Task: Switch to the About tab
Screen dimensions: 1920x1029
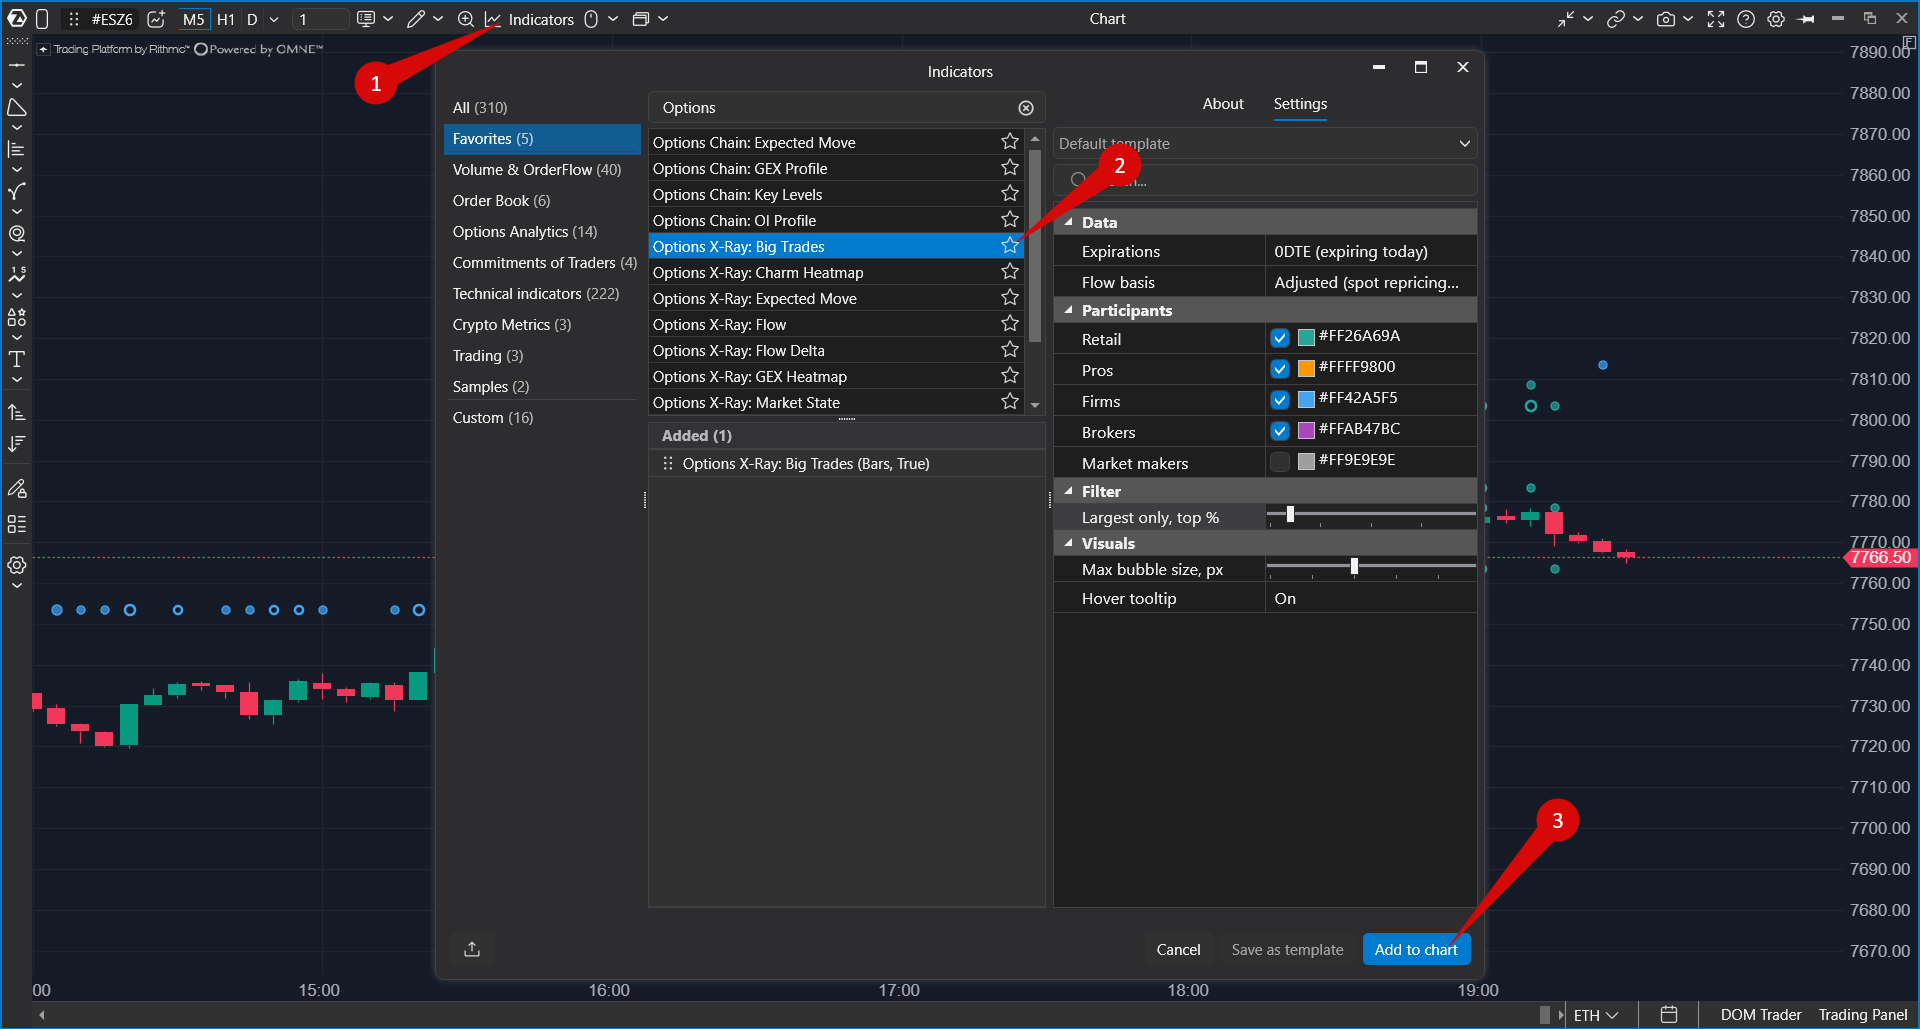Action: pyautogui.click(x=1223, y=104)
